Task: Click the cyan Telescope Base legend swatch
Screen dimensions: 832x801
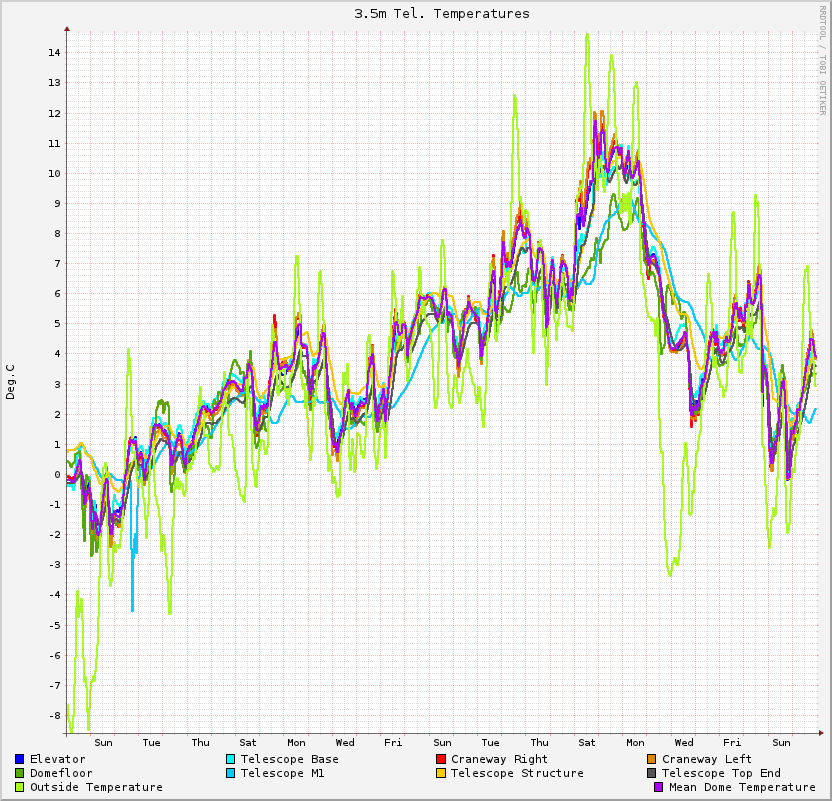Action: [x=231, y=759]
